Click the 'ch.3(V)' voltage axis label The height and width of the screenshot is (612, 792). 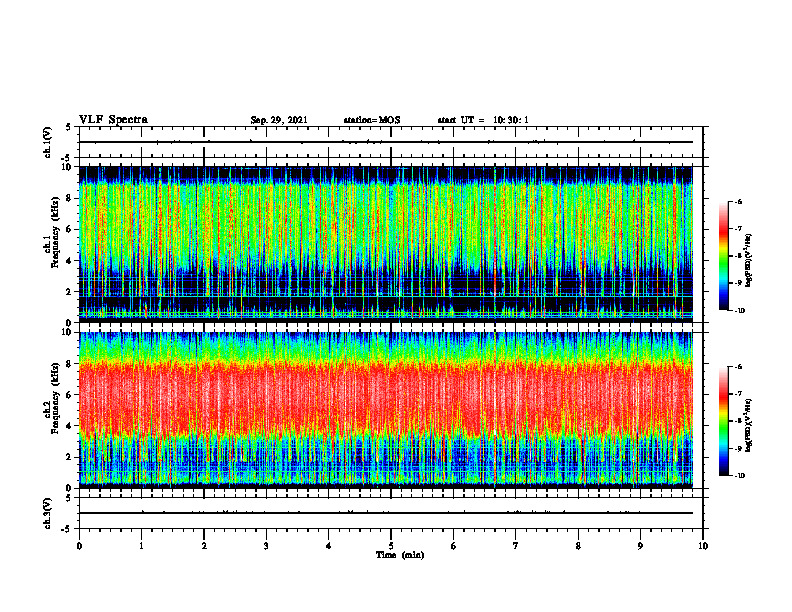click(x=47, y=513)
